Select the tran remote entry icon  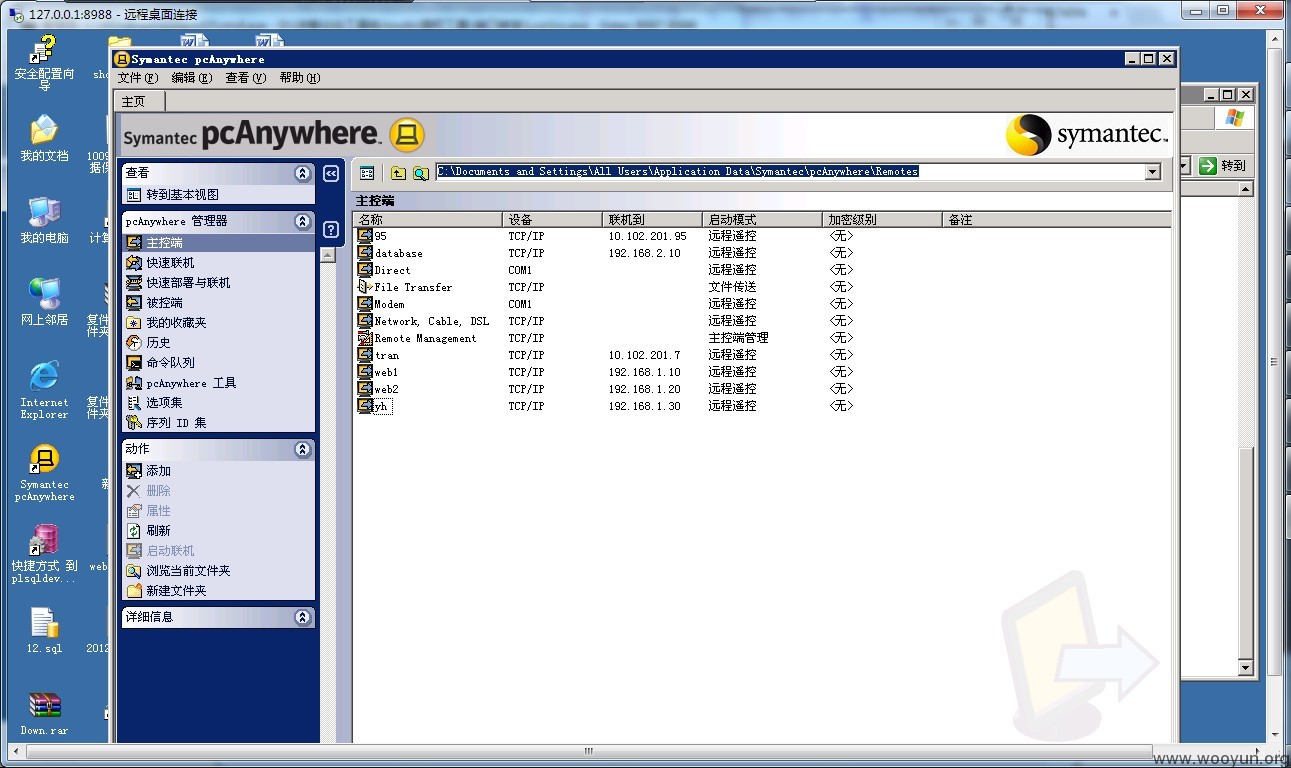[365, 355]
